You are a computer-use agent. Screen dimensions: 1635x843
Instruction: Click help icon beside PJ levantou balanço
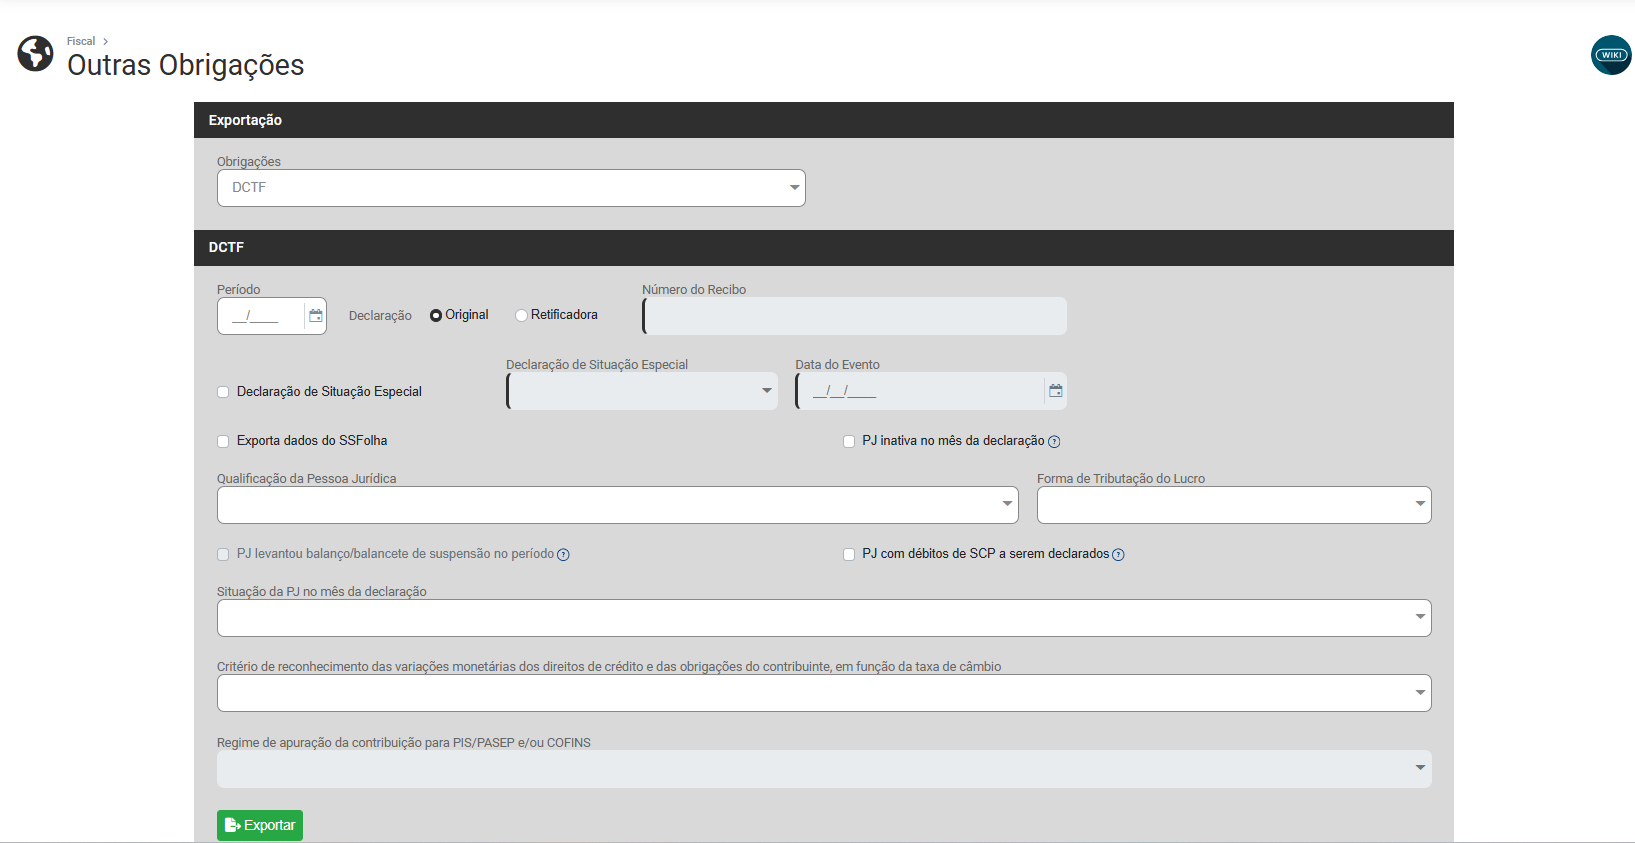(563, 555)
